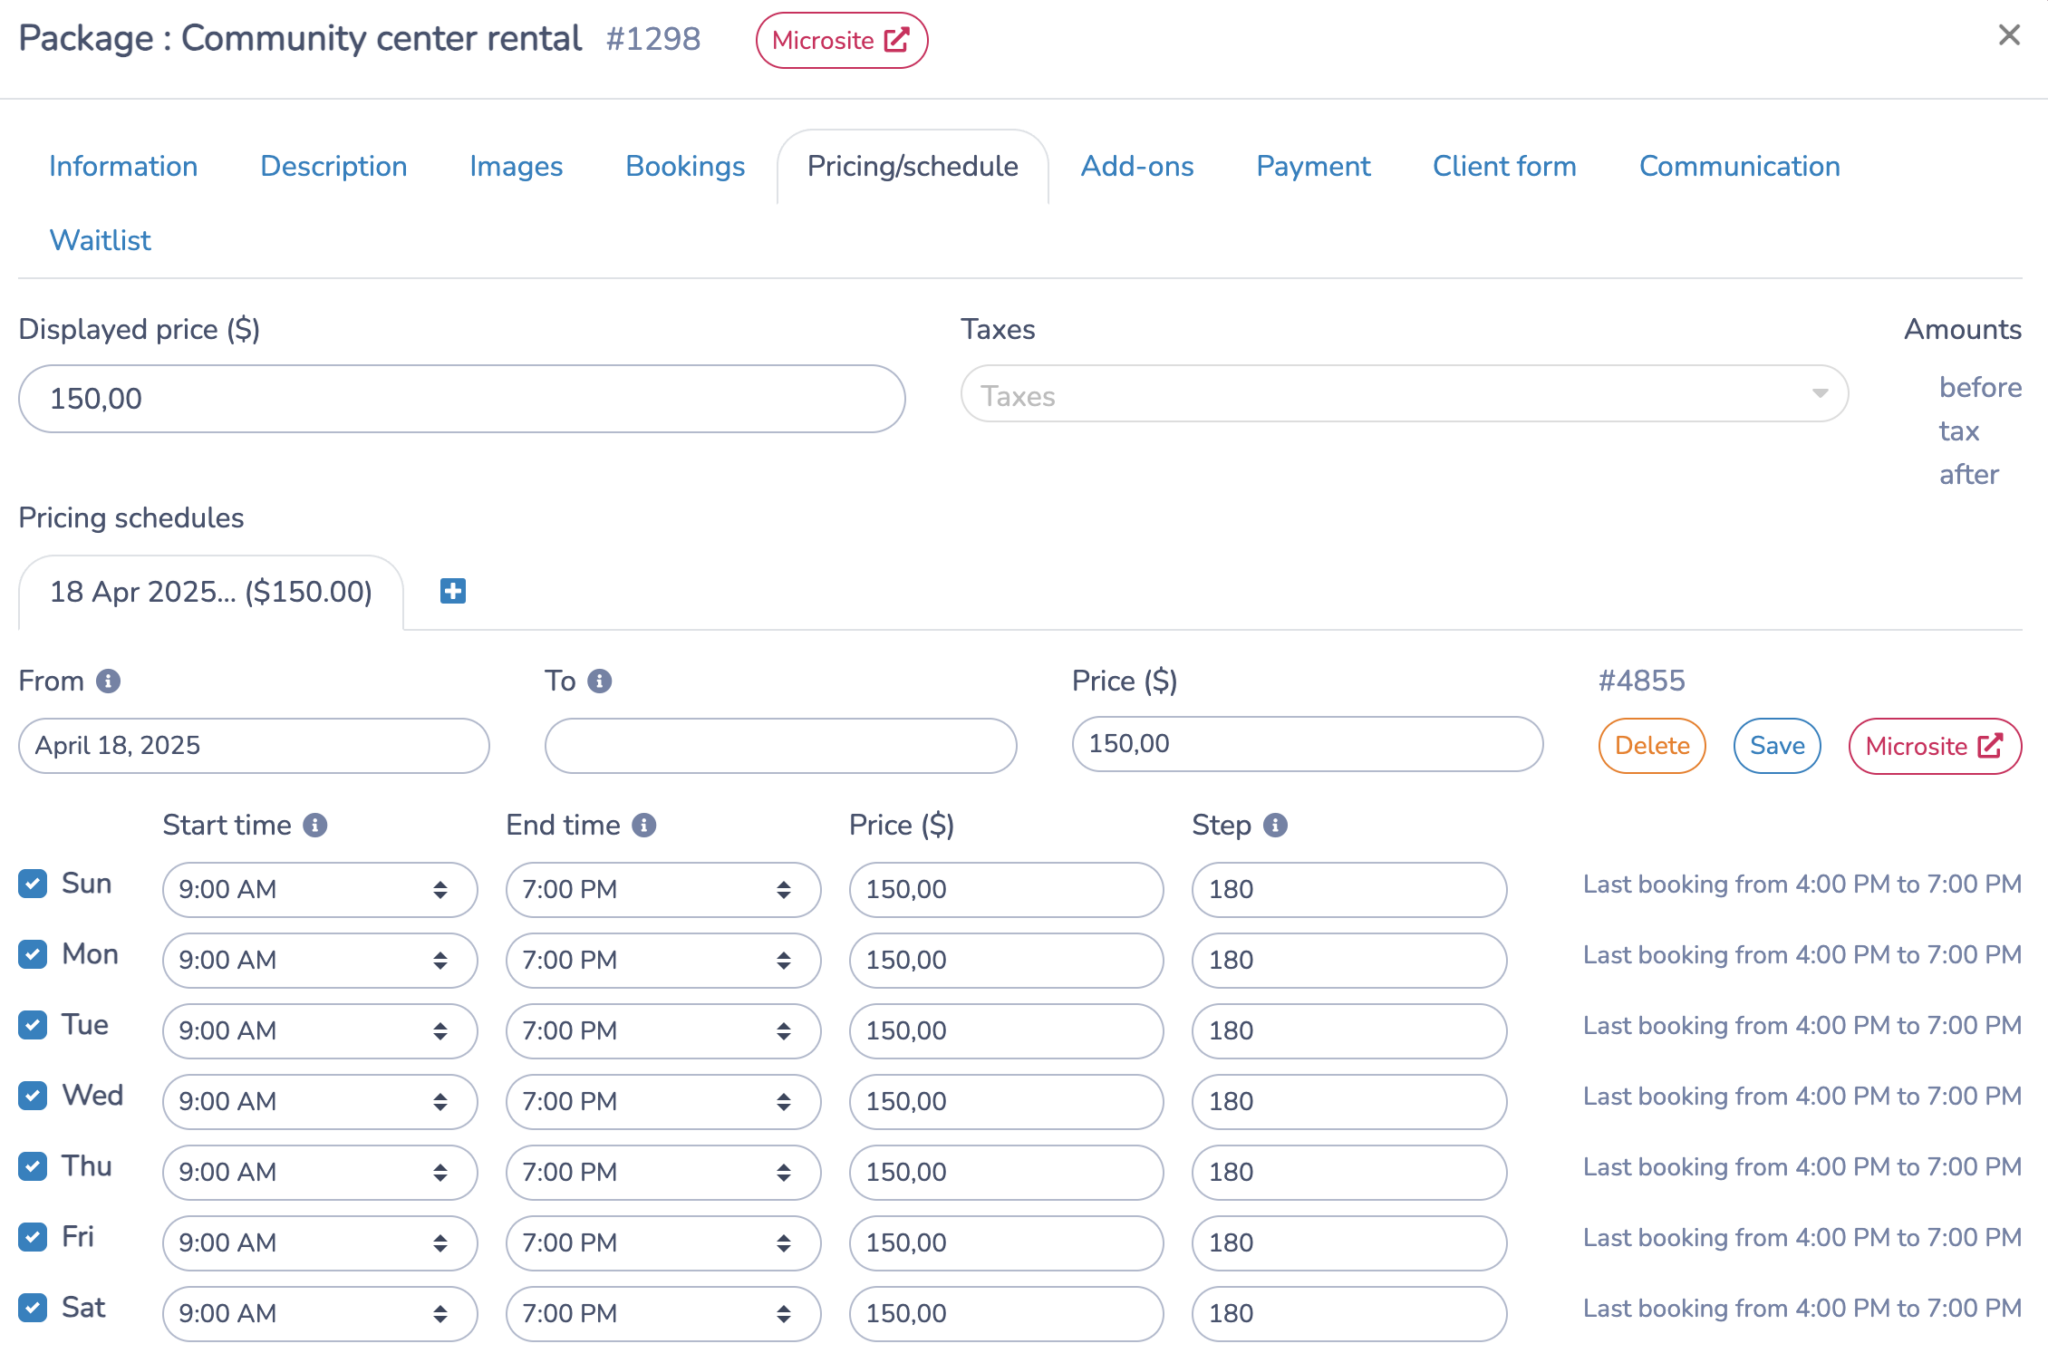Open the Waitlist tab
The image size is (2048, 1363).
pos(100,240)
